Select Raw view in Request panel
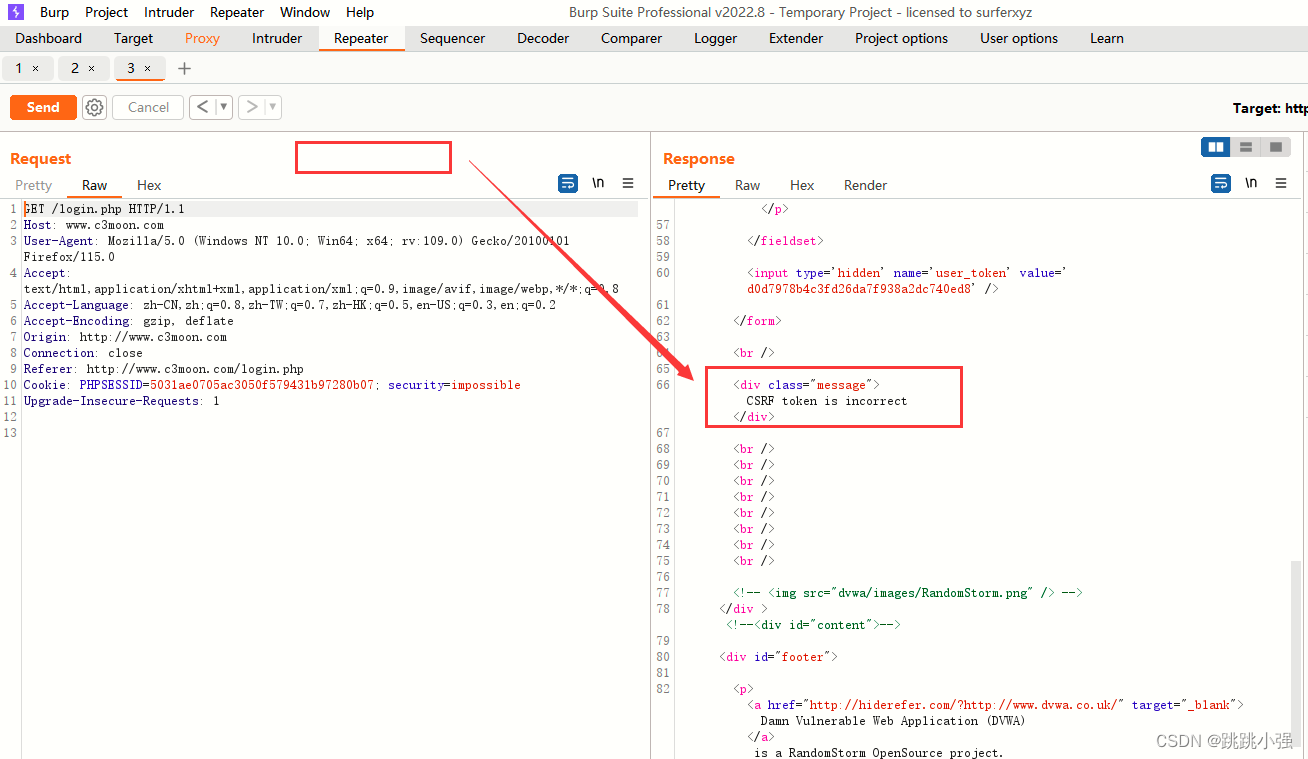Viewport: 1308px width, 759px height. click(95, 185)
